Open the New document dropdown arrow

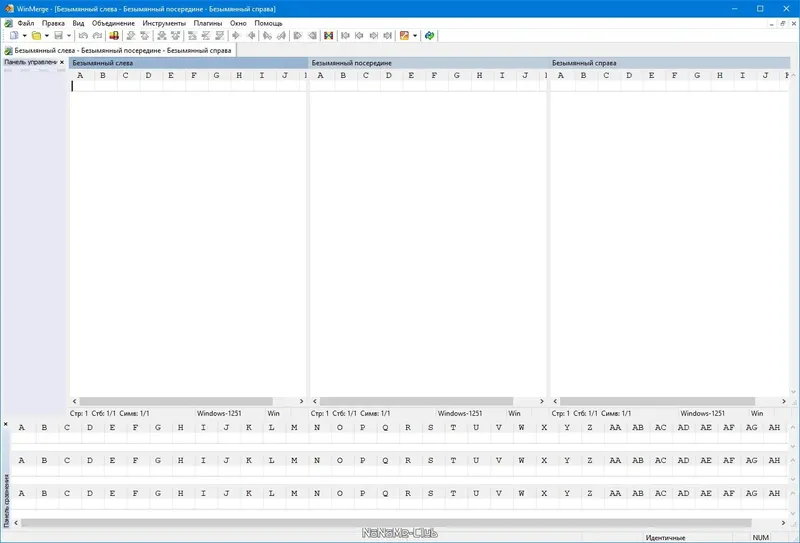click(x=24, y=36)
